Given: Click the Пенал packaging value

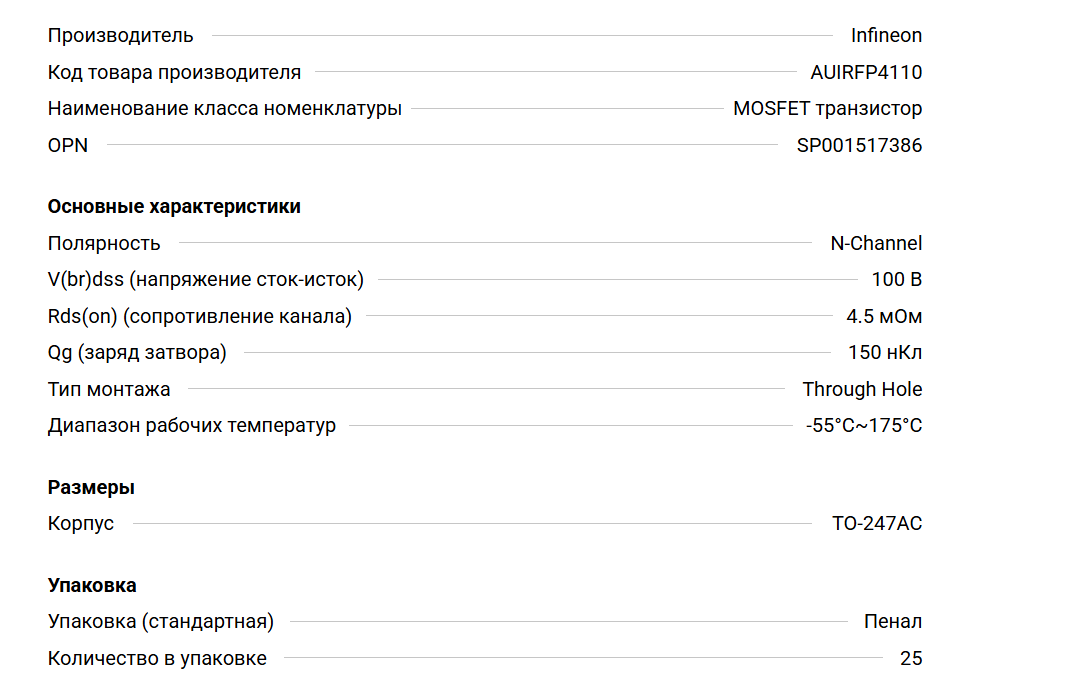Looking at the screenshot, I should click(x=893, y=622).
